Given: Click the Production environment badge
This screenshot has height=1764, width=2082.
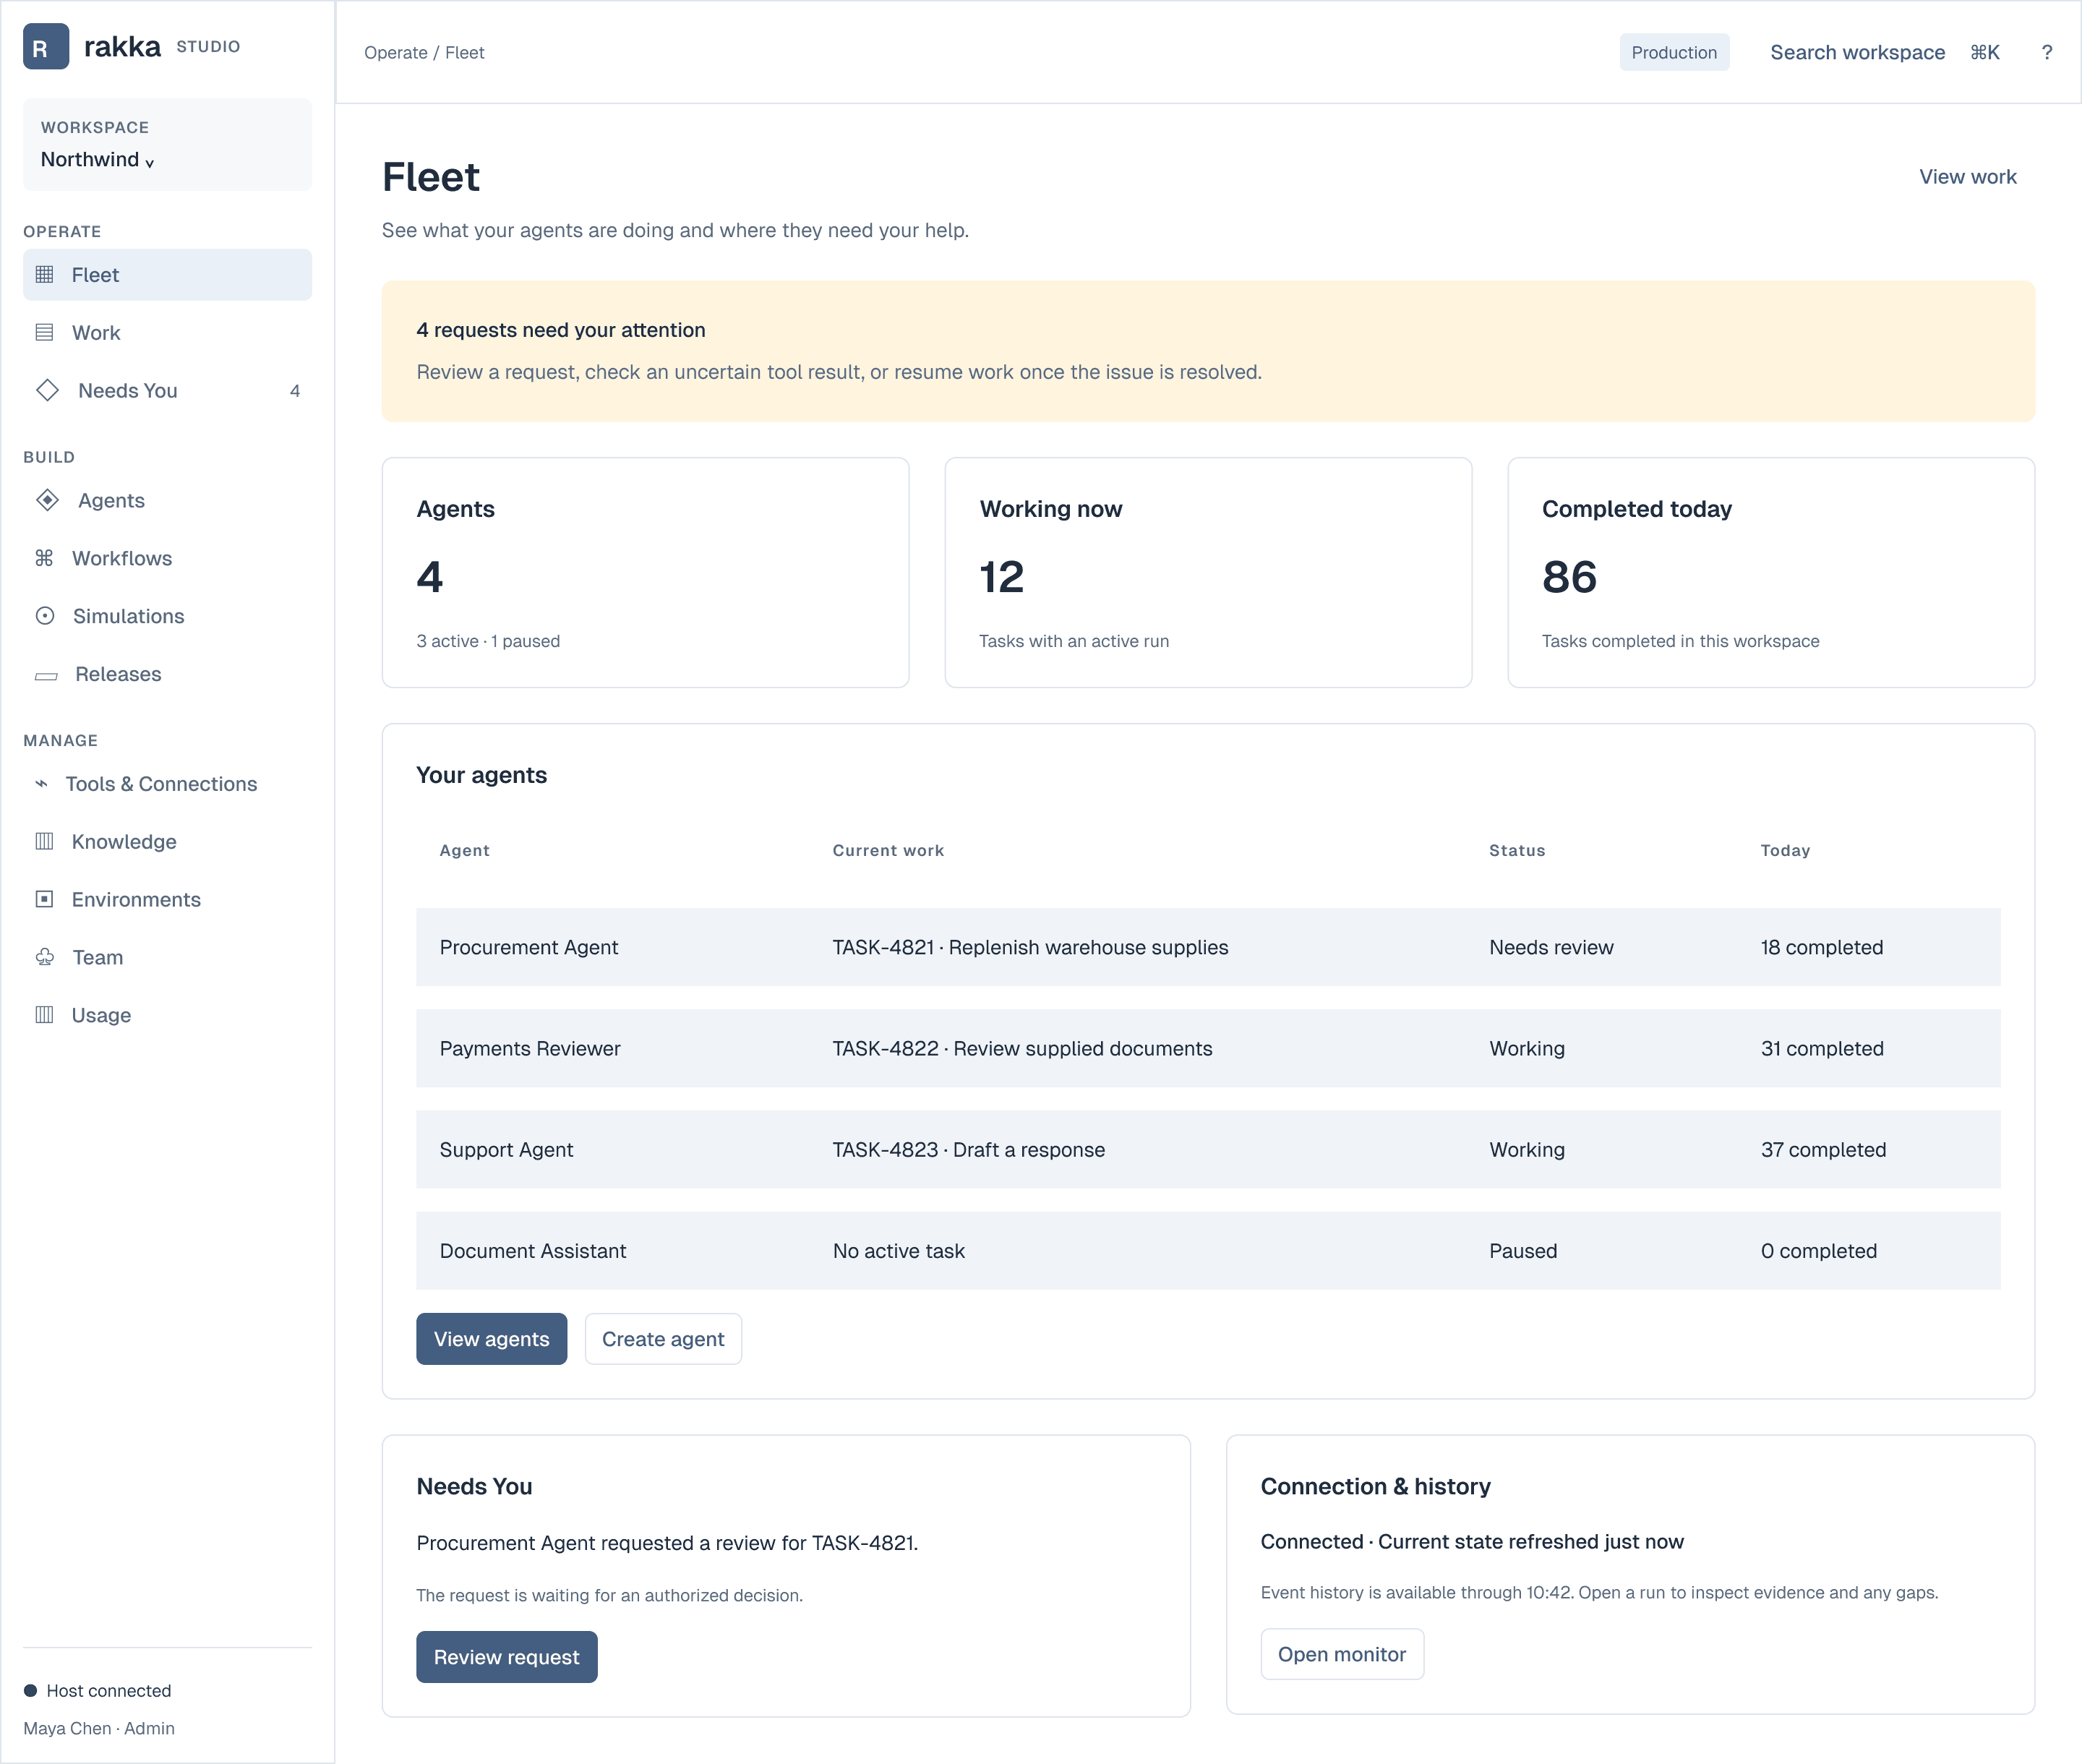Looking at the screenshot, I should point(1674,53).
